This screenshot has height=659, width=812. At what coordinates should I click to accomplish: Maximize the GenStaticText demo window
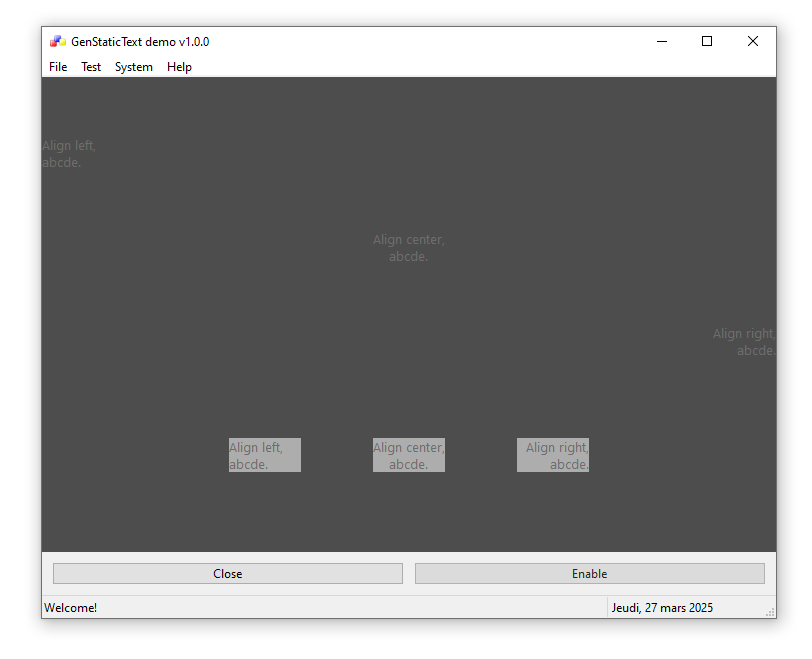coord(707,42)
